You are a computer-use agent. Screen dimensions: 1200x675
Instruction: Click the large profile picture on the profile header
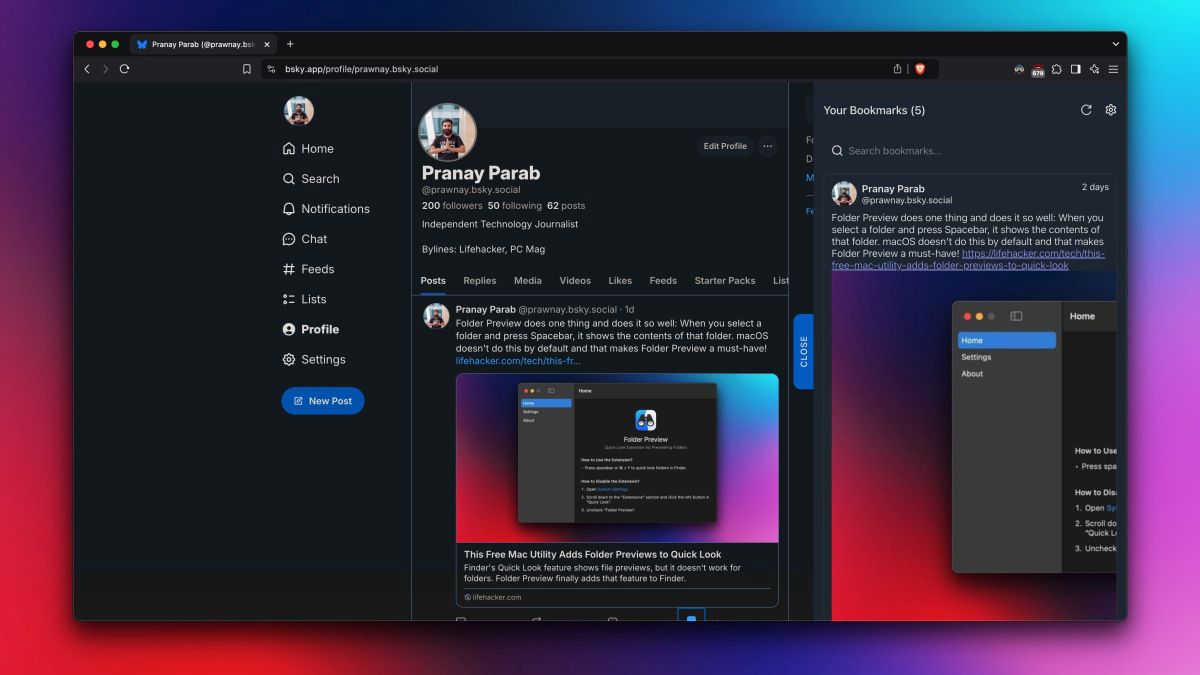(447, 132)
